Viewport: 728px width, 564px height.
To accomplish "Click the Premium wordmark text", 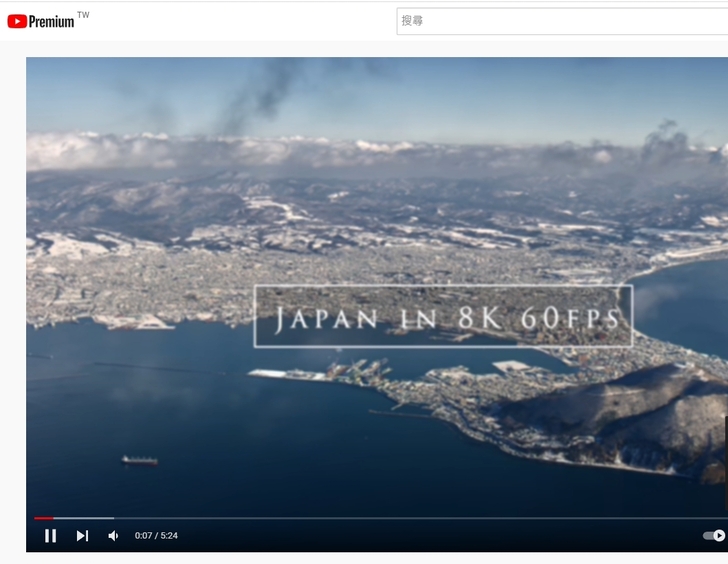I will point(52,22).
